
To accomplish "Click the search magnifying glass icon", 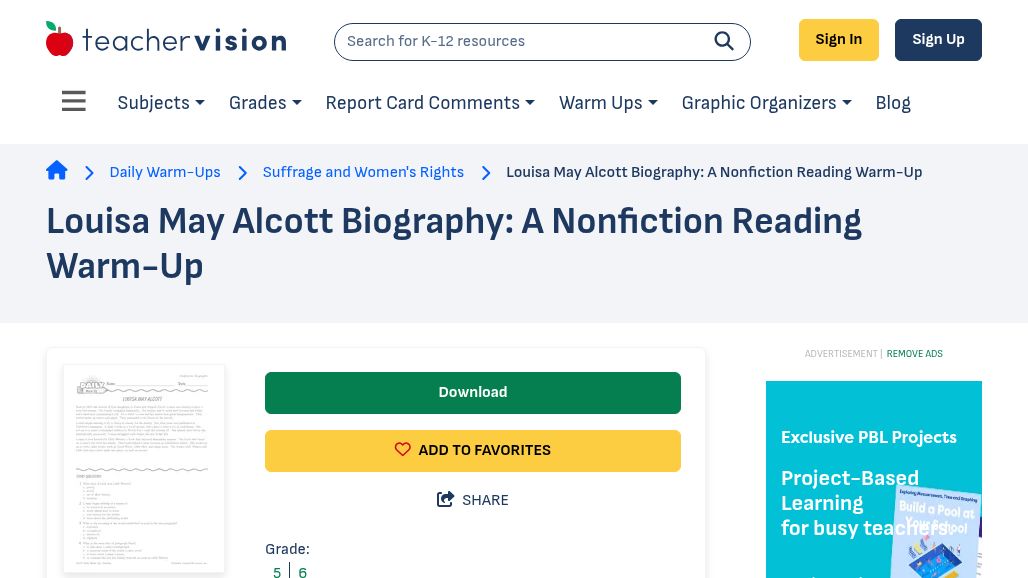I will point(724,41).
